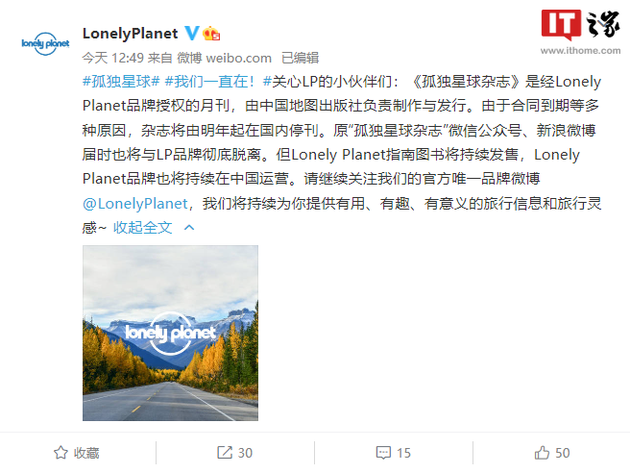The height and width of the screenshot is (473, 630).
Task: Click the 收起全文 collapse link
Action: [x=142, y=227]
